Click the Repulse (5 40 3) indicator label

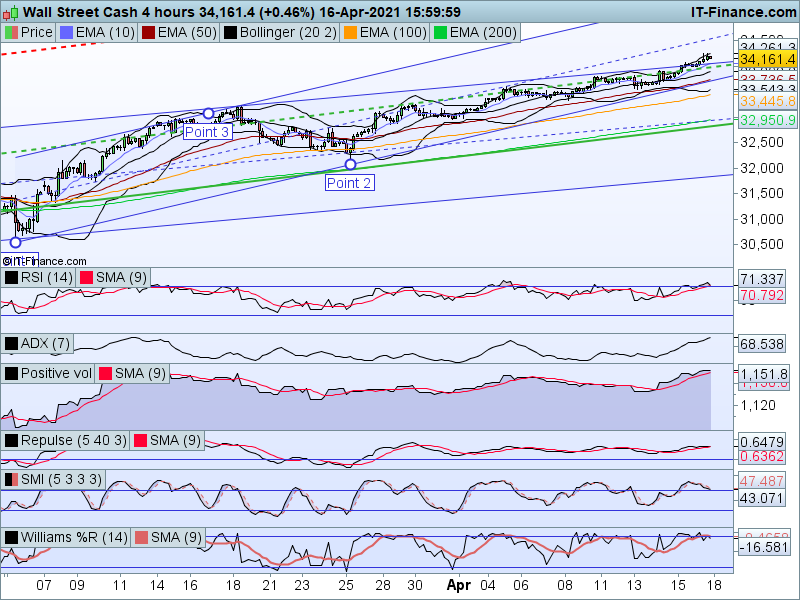[x=73, y=440]
